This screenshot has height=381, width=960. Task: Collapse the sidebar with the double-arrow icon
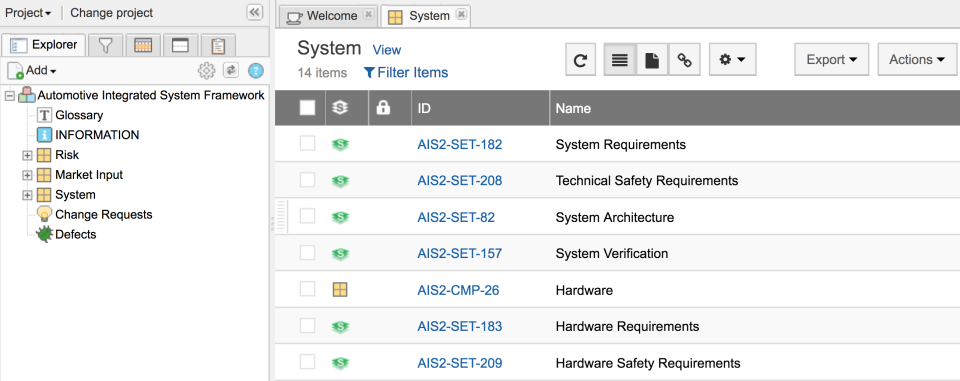pyautogui.click(x=254, y=12)
